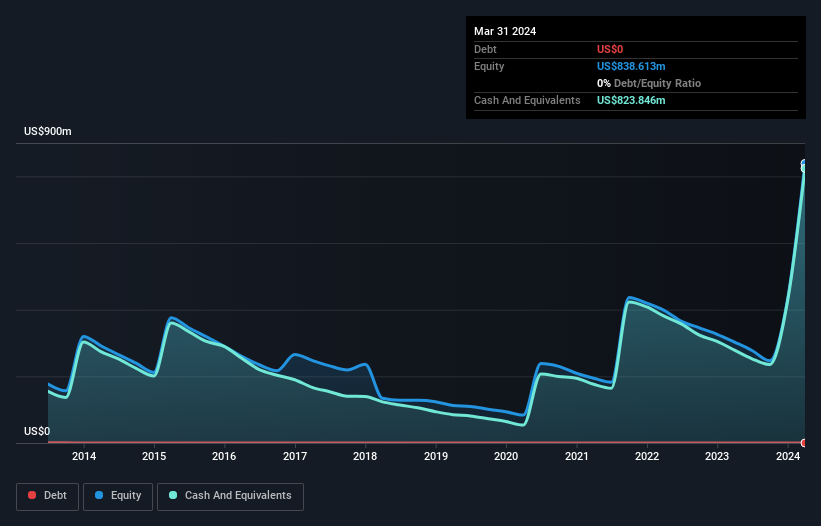Image resolution: width=821 pixels, height=526 pixels.
Task: Click the 2023 x-axis label
Action: (717, 456)
